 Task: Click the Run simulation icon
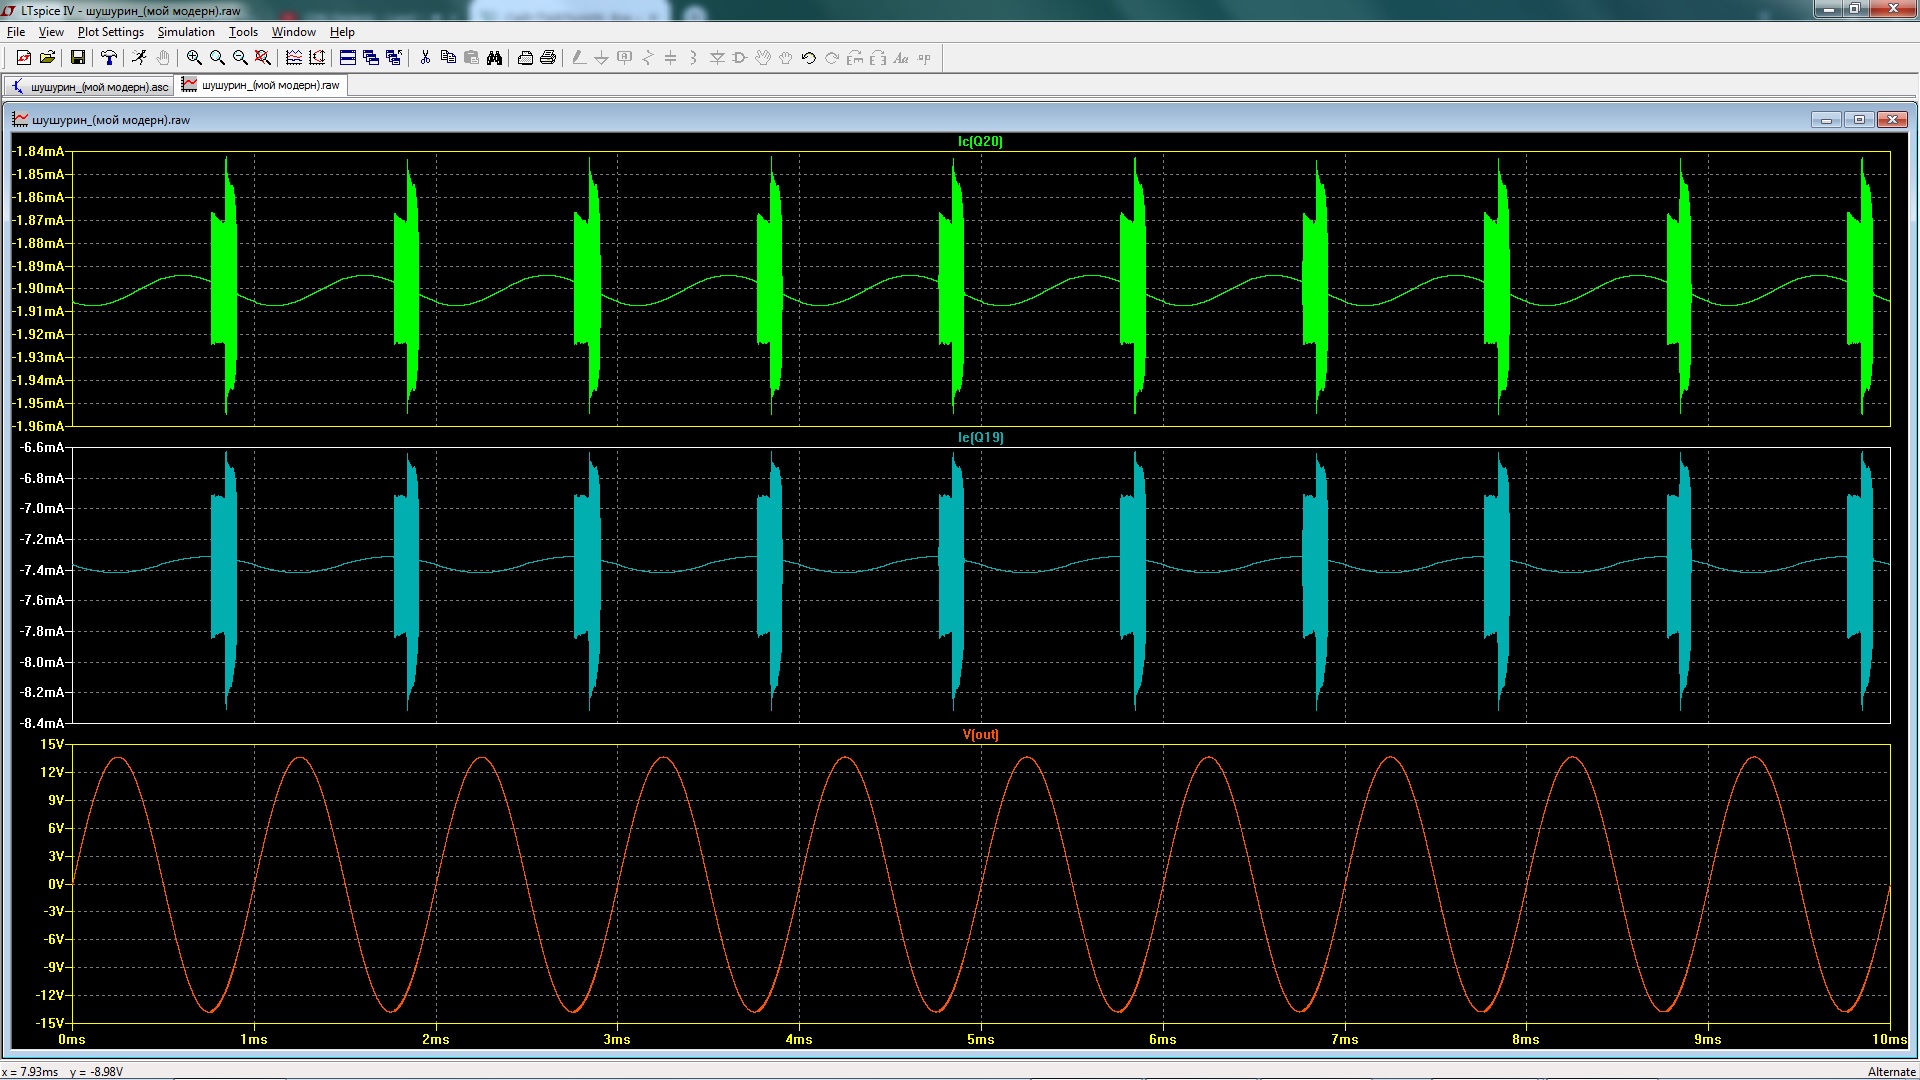(x=139, y=57)
